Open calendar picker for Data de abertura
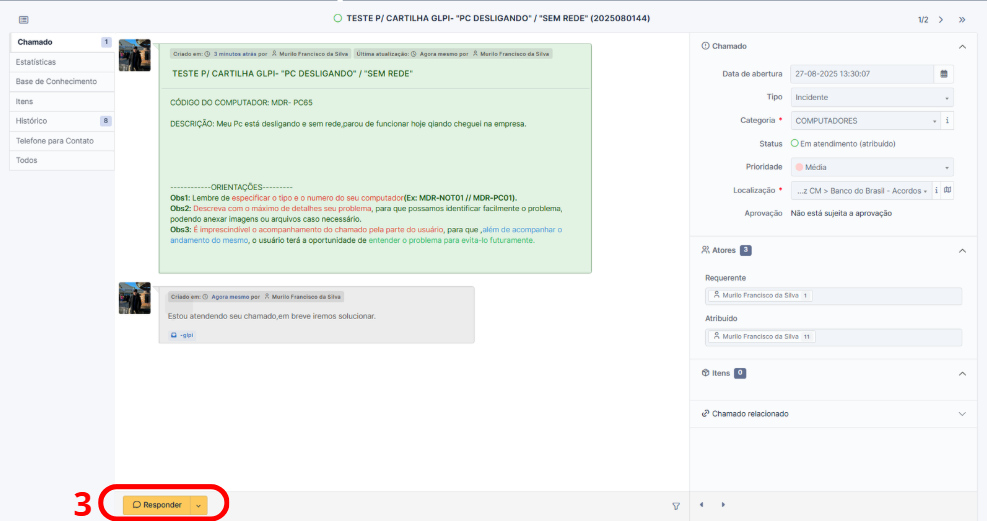Screen dimensions: 987x521 point(944,74)
